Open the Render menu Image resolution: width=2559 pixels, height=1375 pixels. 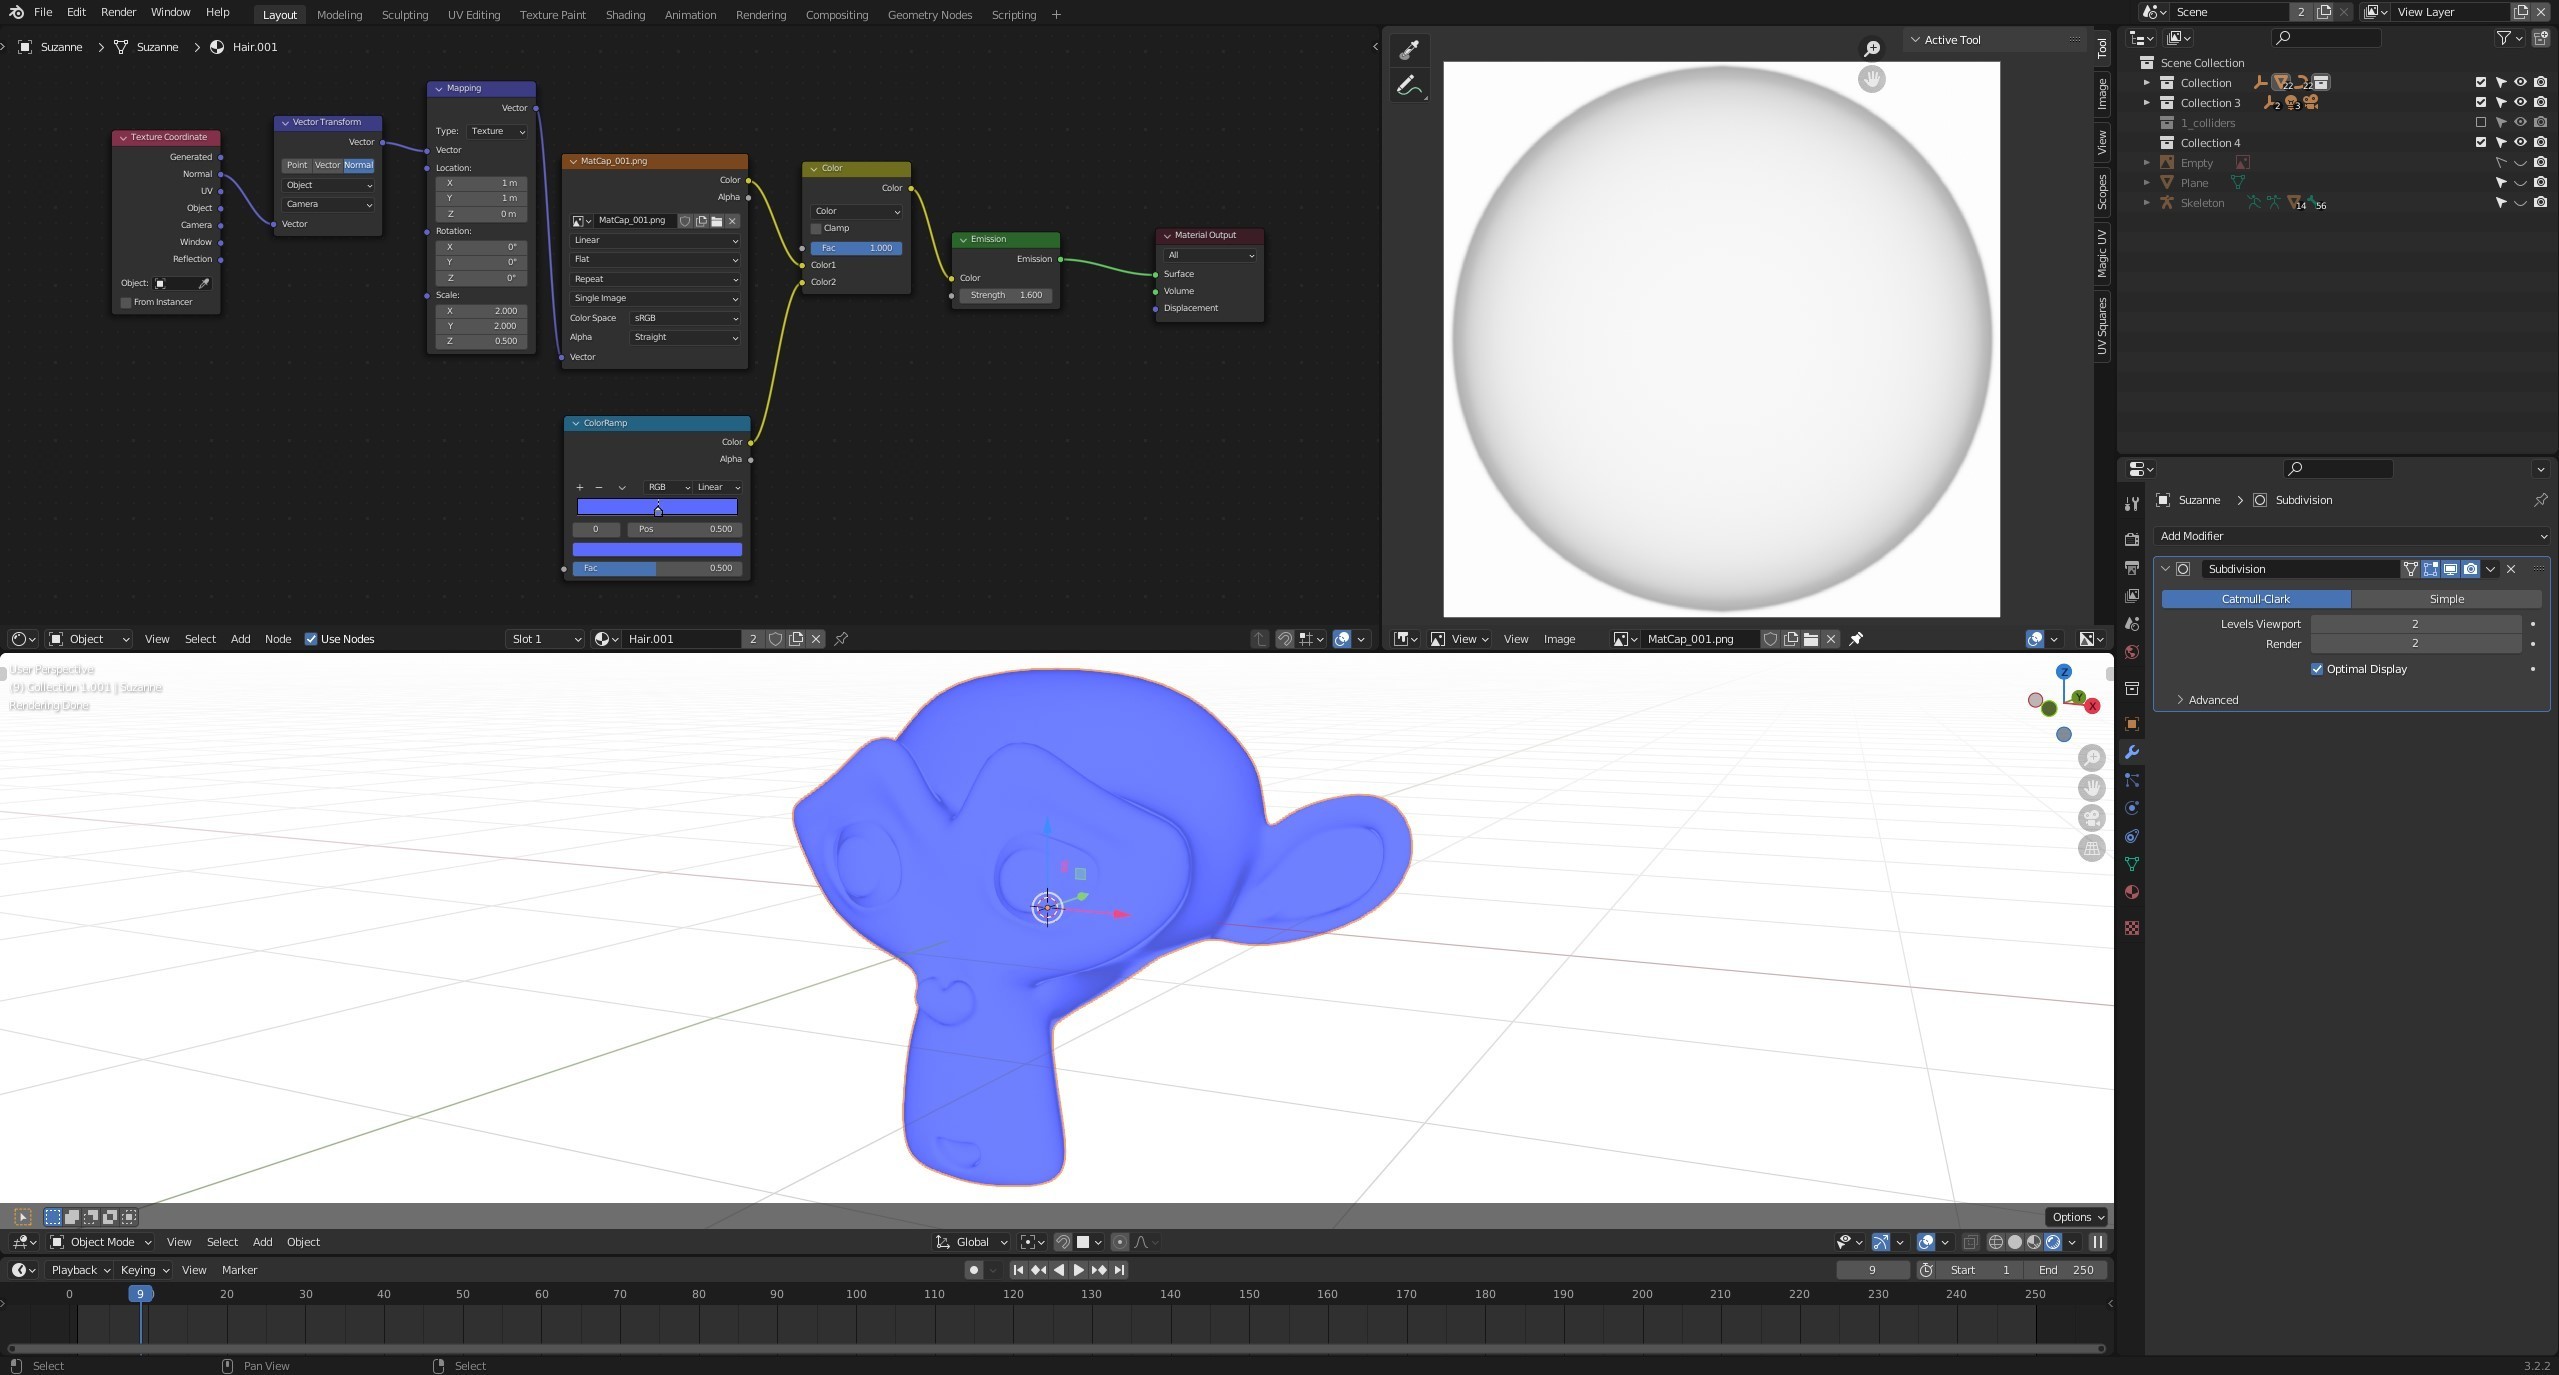[x=118, y=12]
